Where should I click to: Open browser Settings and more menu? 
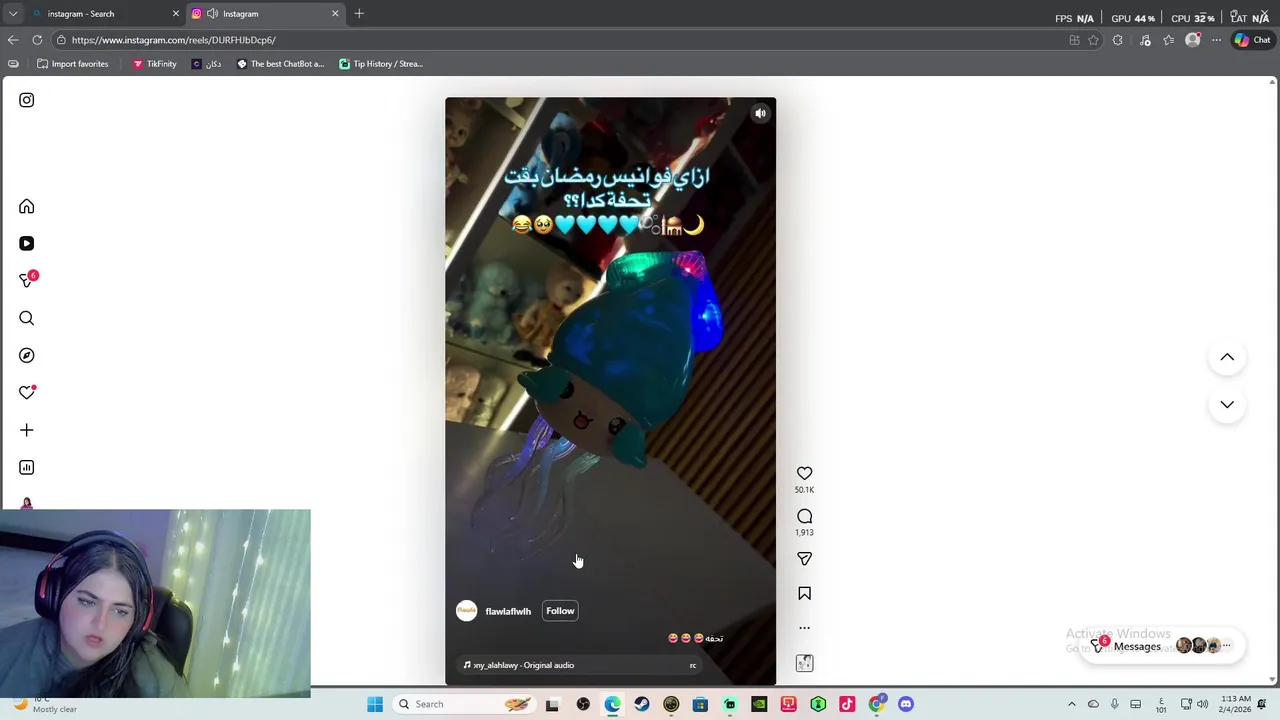(1216, 40)
